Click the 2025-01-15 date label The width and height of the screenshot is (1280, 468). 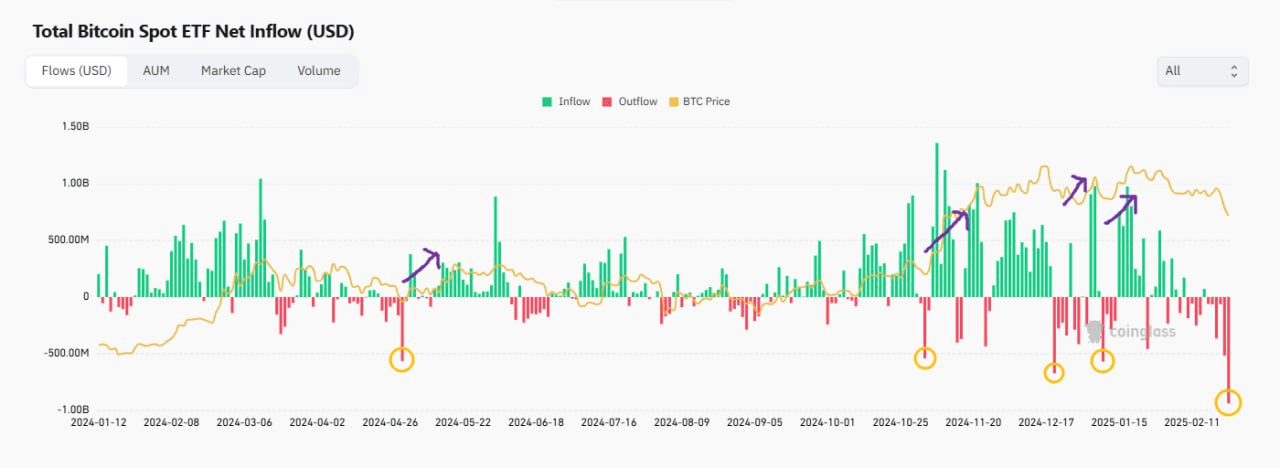1120,423
